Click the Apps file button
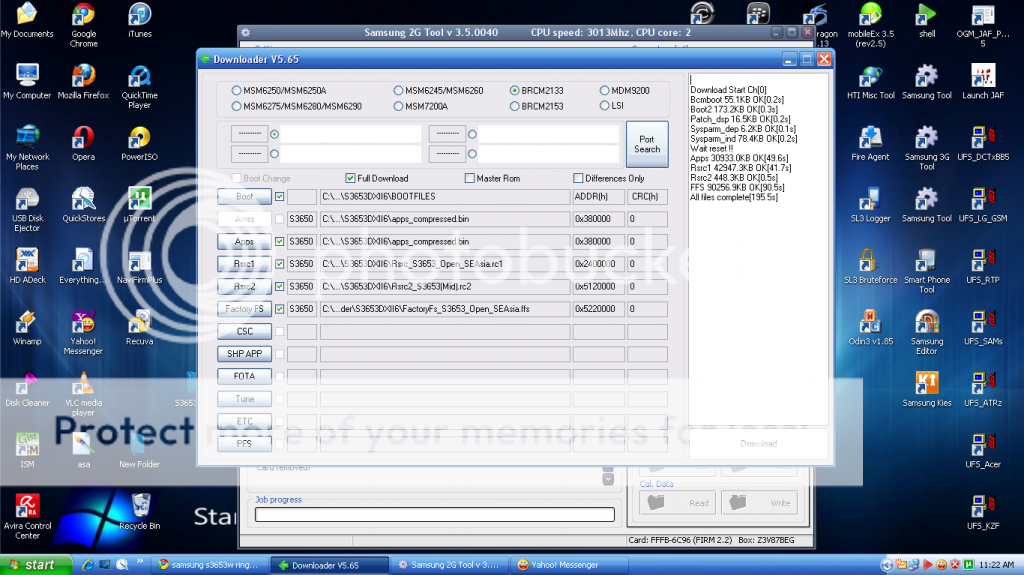 pos(244,241)
